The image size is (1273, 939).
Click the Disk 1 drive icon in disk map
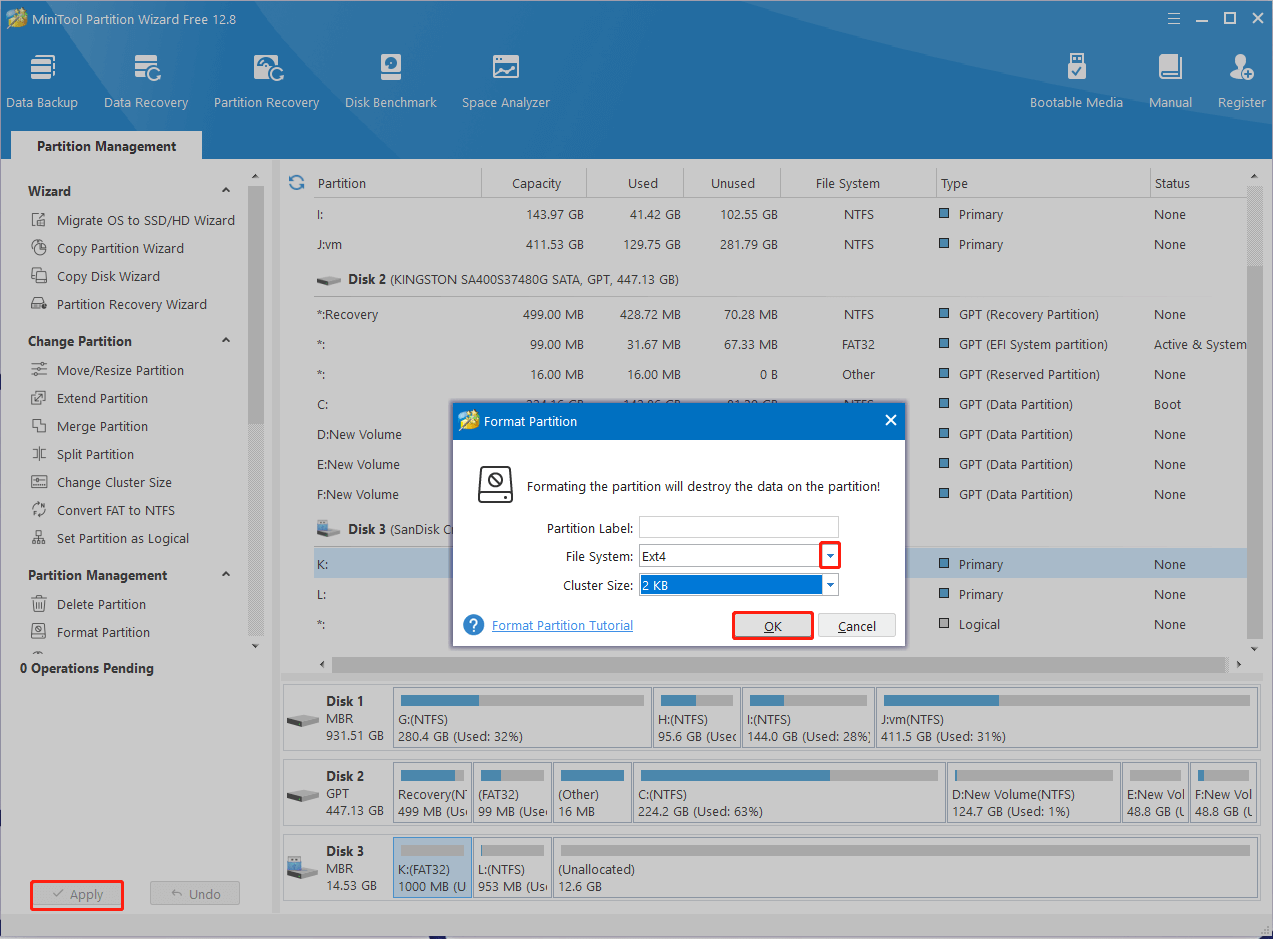pos(303,720)
